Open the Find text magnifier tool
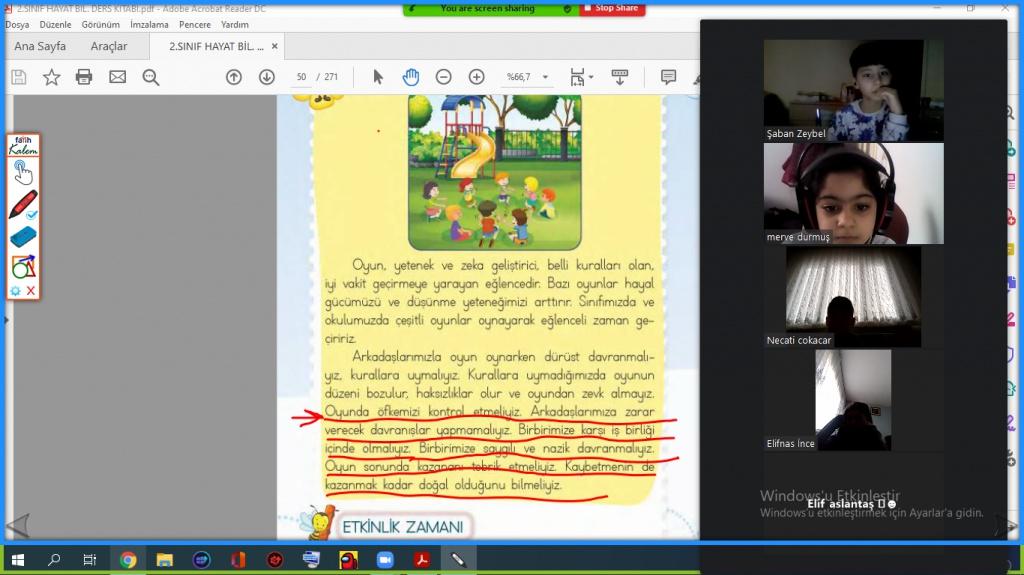The image size is (1024, 575). [x=151, y=77]
